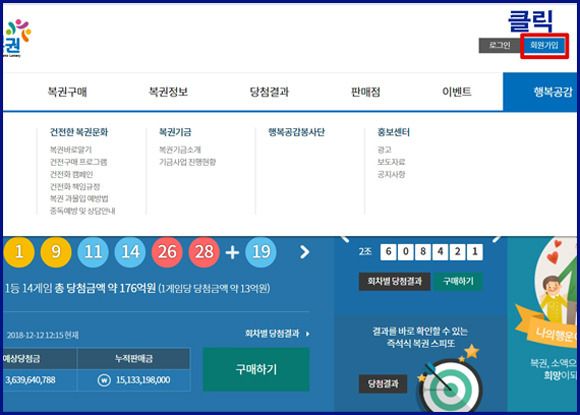Click the pension digit box showing 8
The height and width of the screenshot is (415, 580).
click(x=423, y=252)
